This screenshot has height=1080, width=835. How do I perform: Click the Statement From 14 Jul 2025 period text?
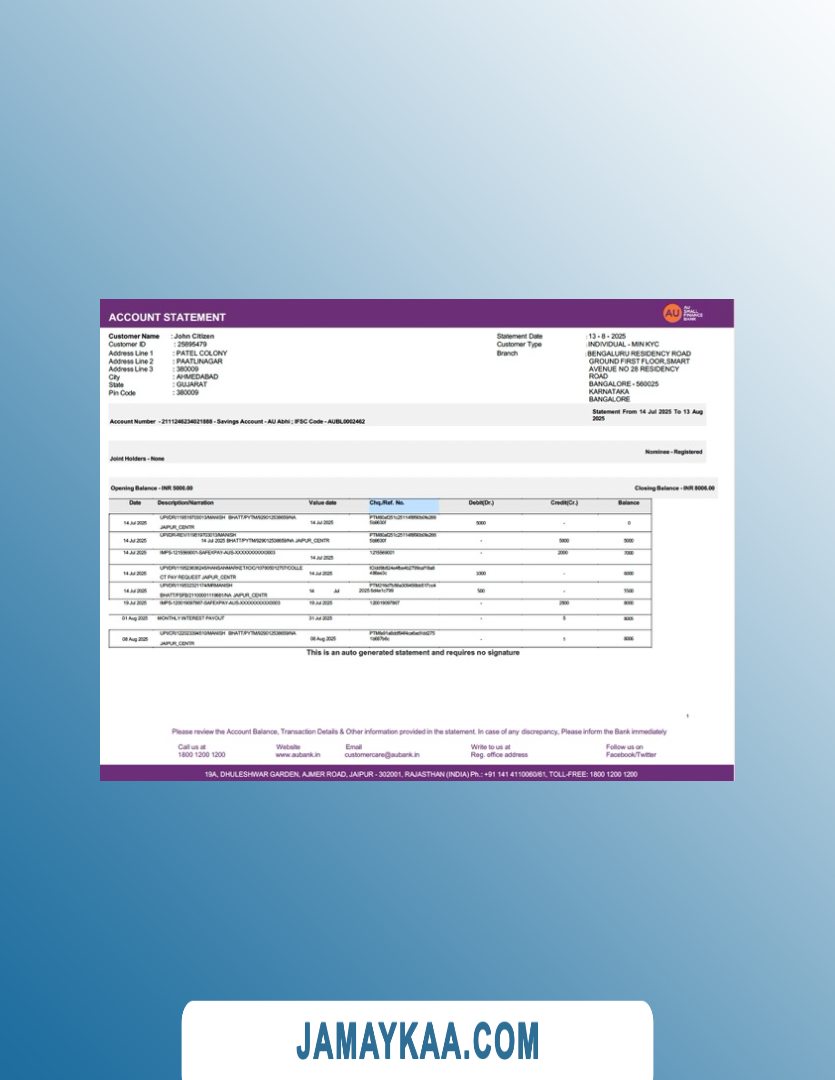(648, 415)
